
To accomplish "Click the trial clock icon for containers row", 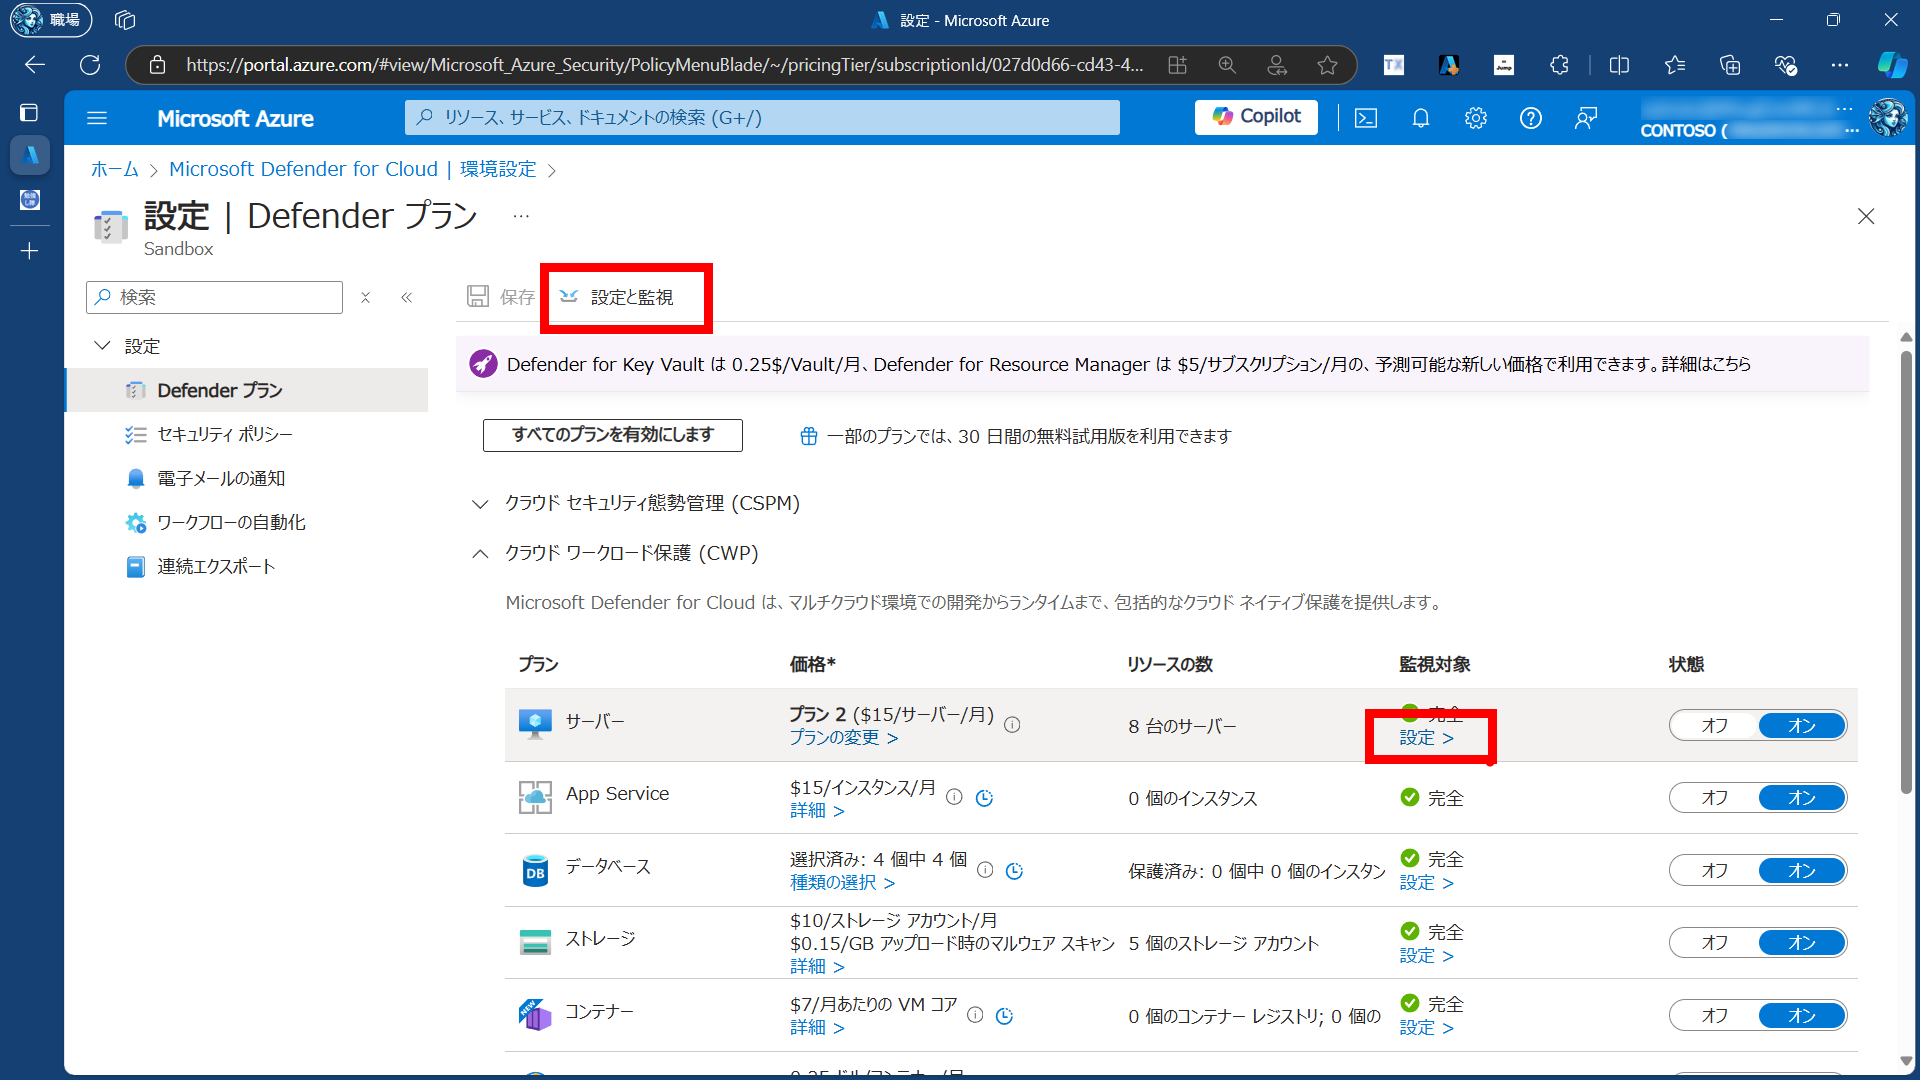I will pyautogui.click(x=1004, y=1015).
